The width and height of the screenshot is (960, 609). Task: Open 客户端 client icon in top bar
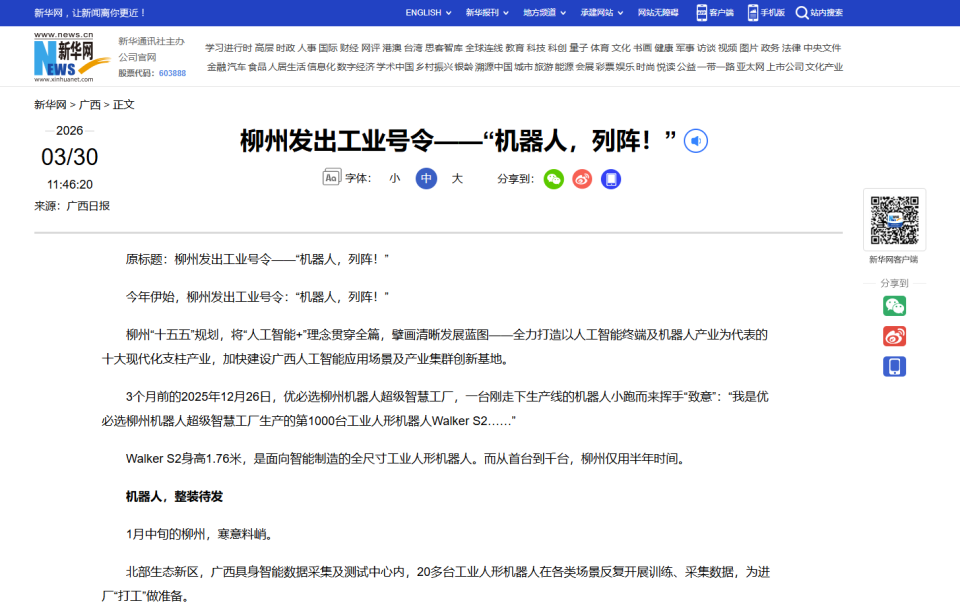[714, 12]
